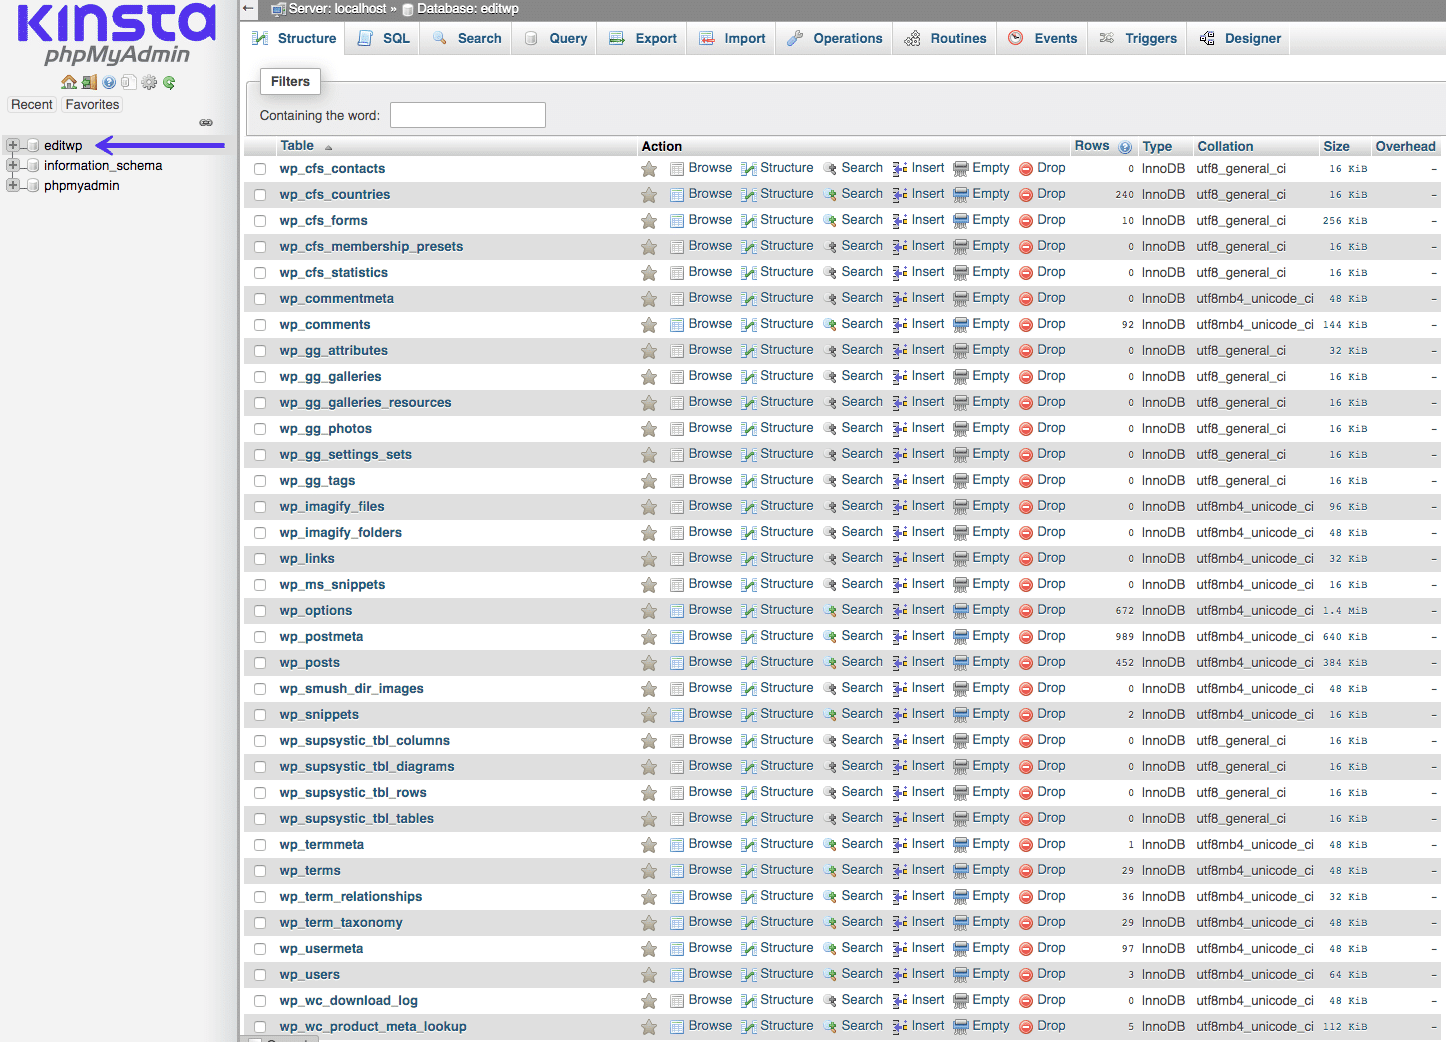Expand the editwp database node
Image resolution: width=1446 pixels, height=1042 pixels.
point(12,145)
